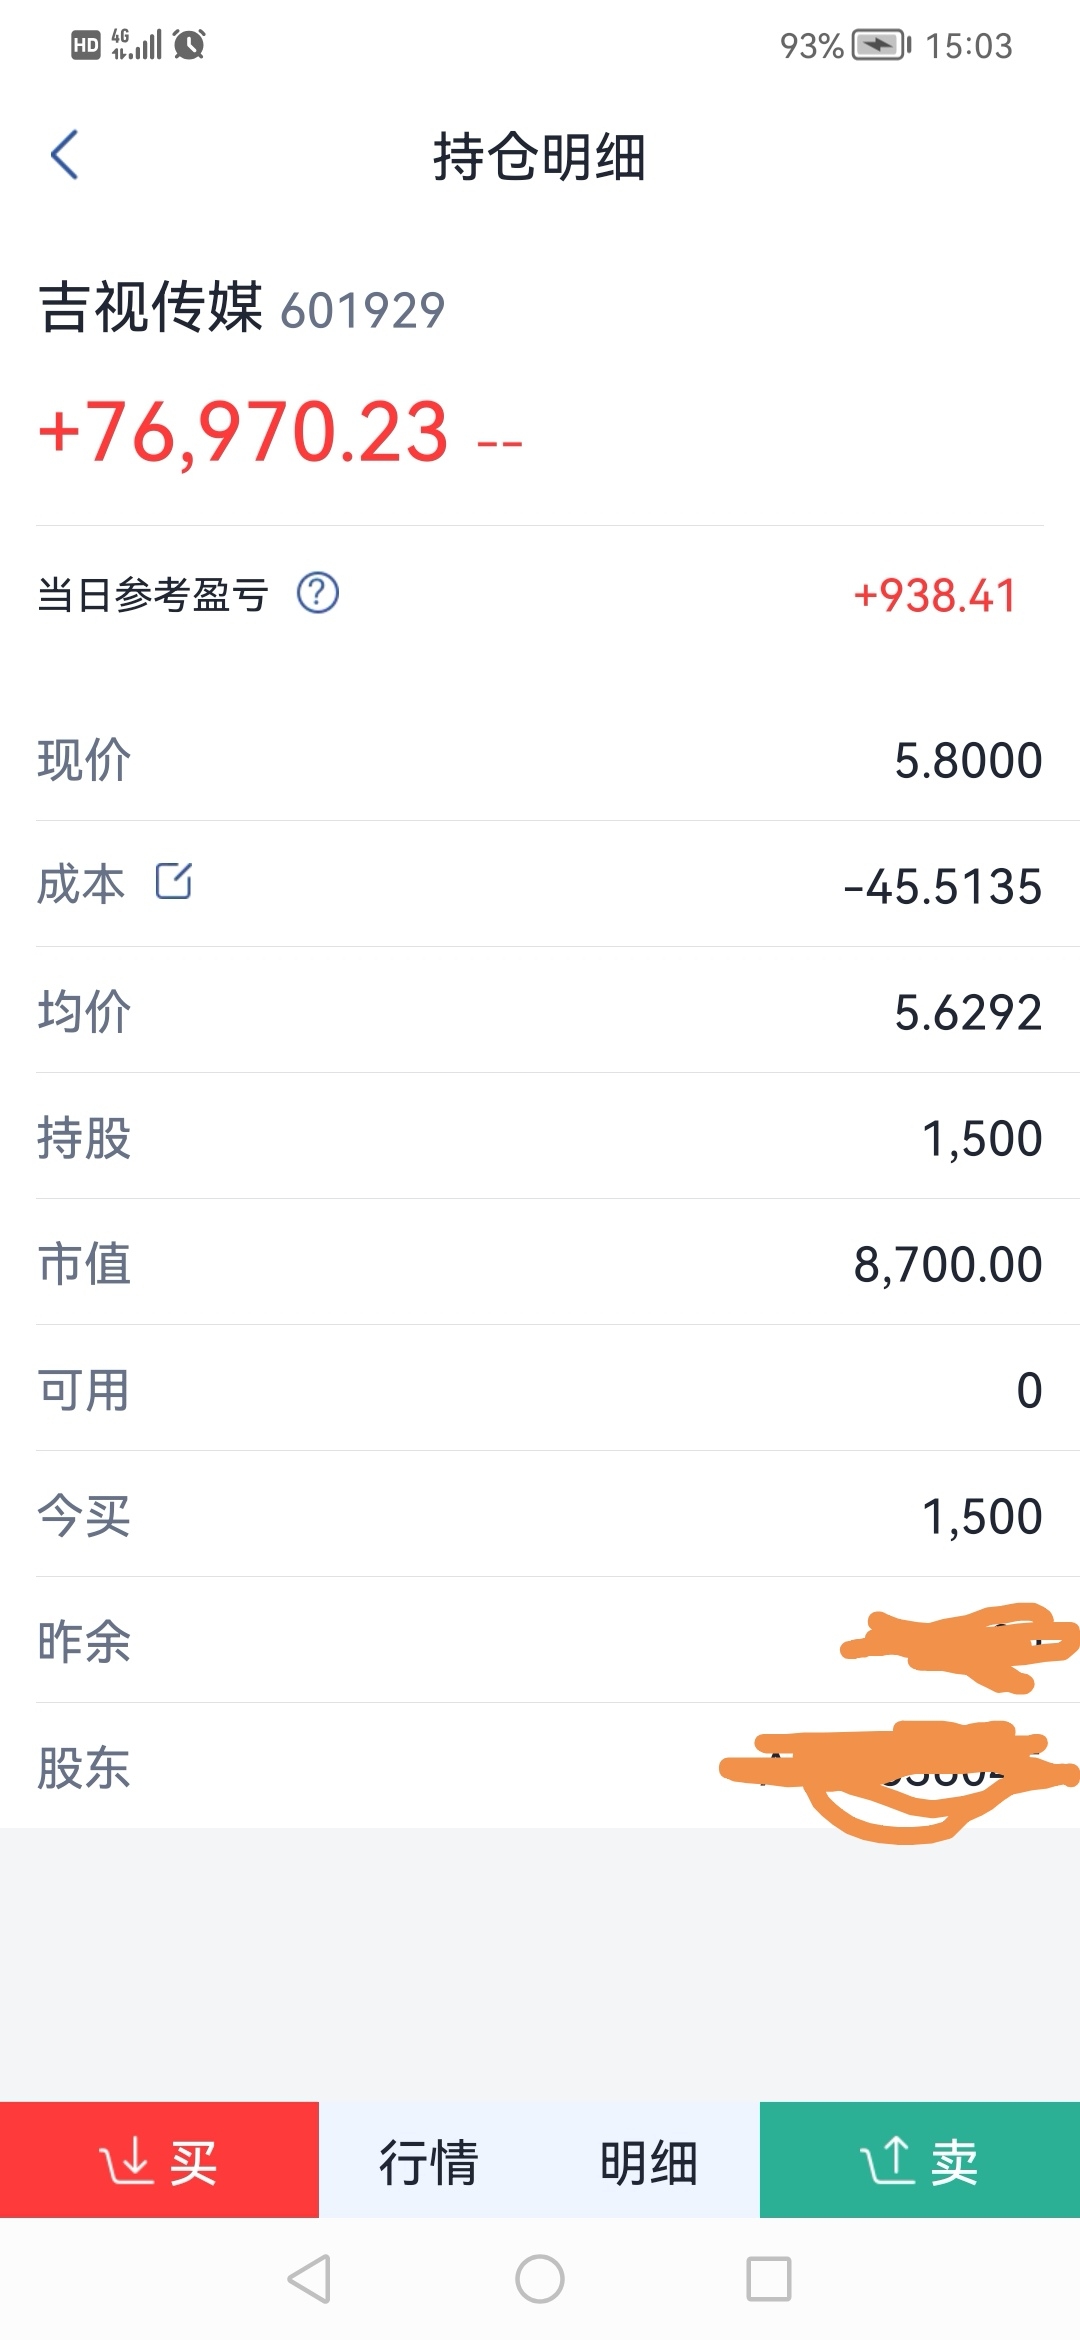Viewport: 1080px width, 2340px height.
Task: Tap the daily profit +938.41
Action: coord(935,595)
